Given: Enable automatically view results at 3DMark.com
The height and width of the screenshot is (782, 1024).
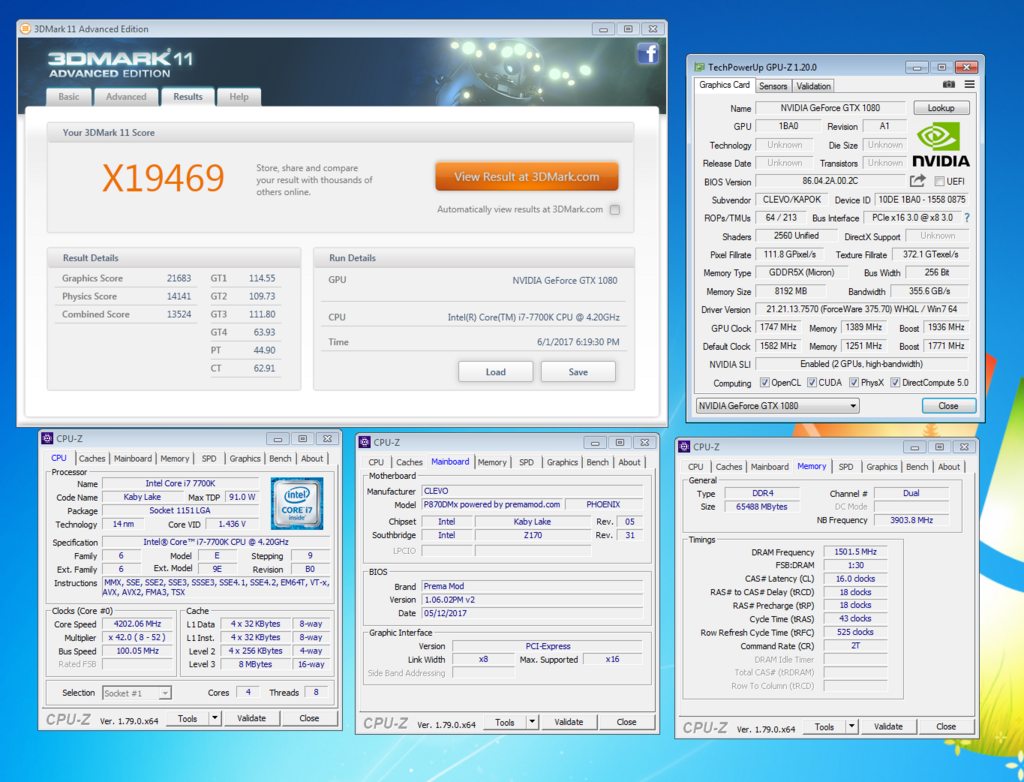Looking at the screenshot, I should 615,210.
